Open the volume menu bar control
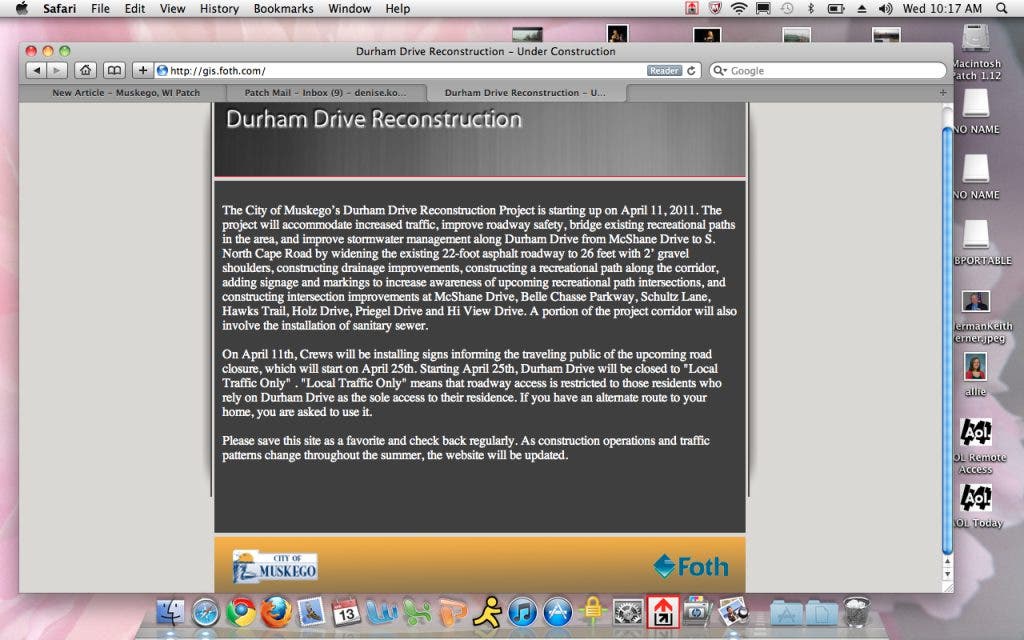Screen dimensions: 1024x640 tap(885, 8)
